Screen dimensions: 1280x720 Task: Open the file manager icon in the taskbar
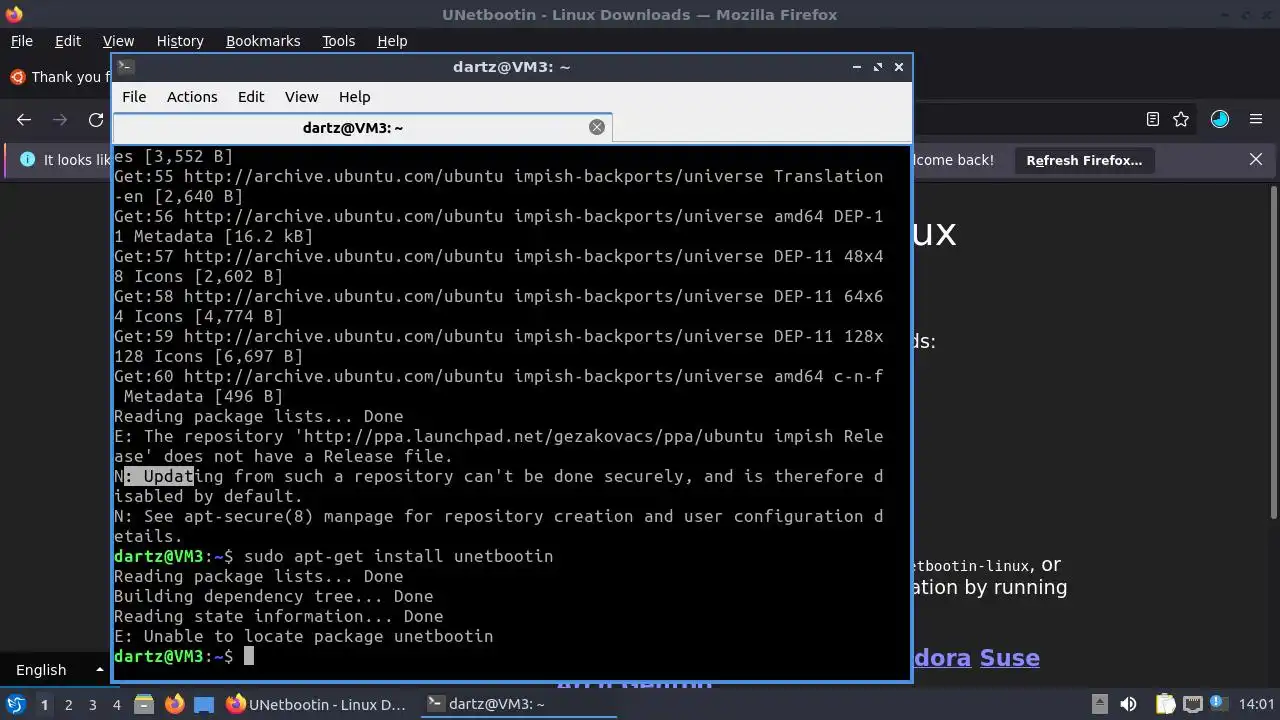(x=143, y=704)
